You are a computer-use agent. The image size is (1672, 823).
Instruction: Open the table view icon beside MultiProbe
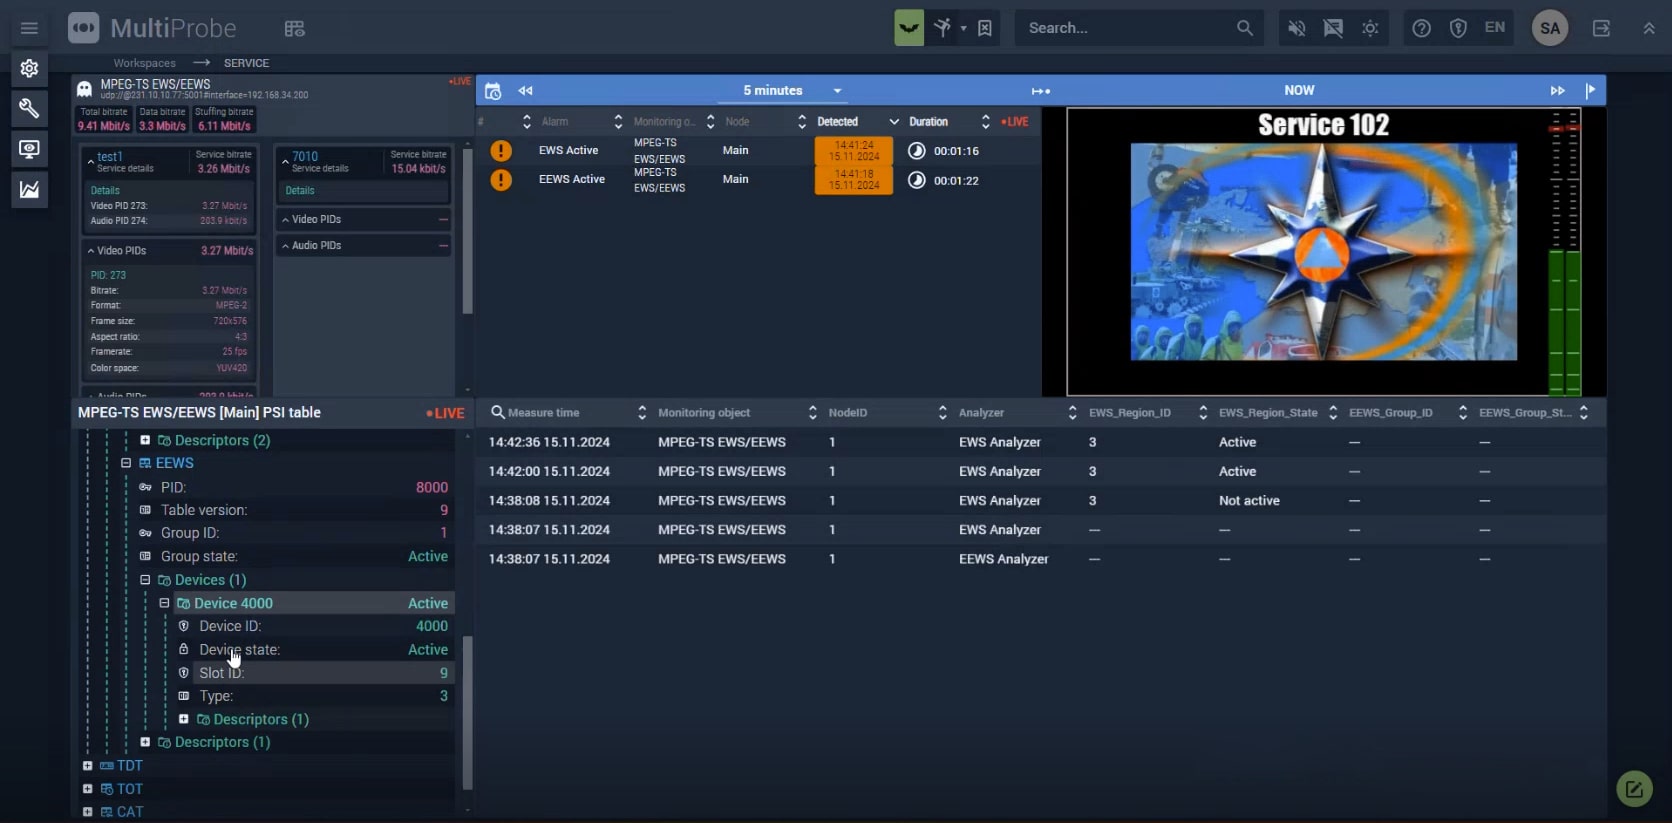(x=294, y=28)
